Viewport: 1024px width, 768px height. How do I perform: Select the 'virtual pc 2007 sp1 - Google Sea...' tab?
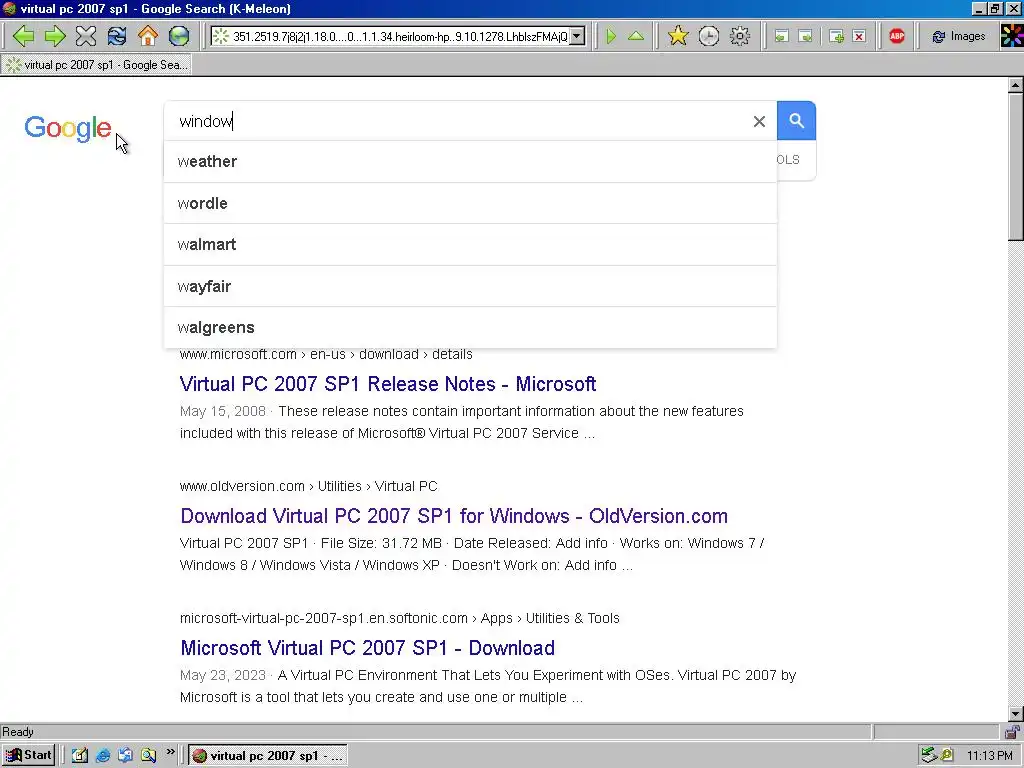(x=96, y=65)
